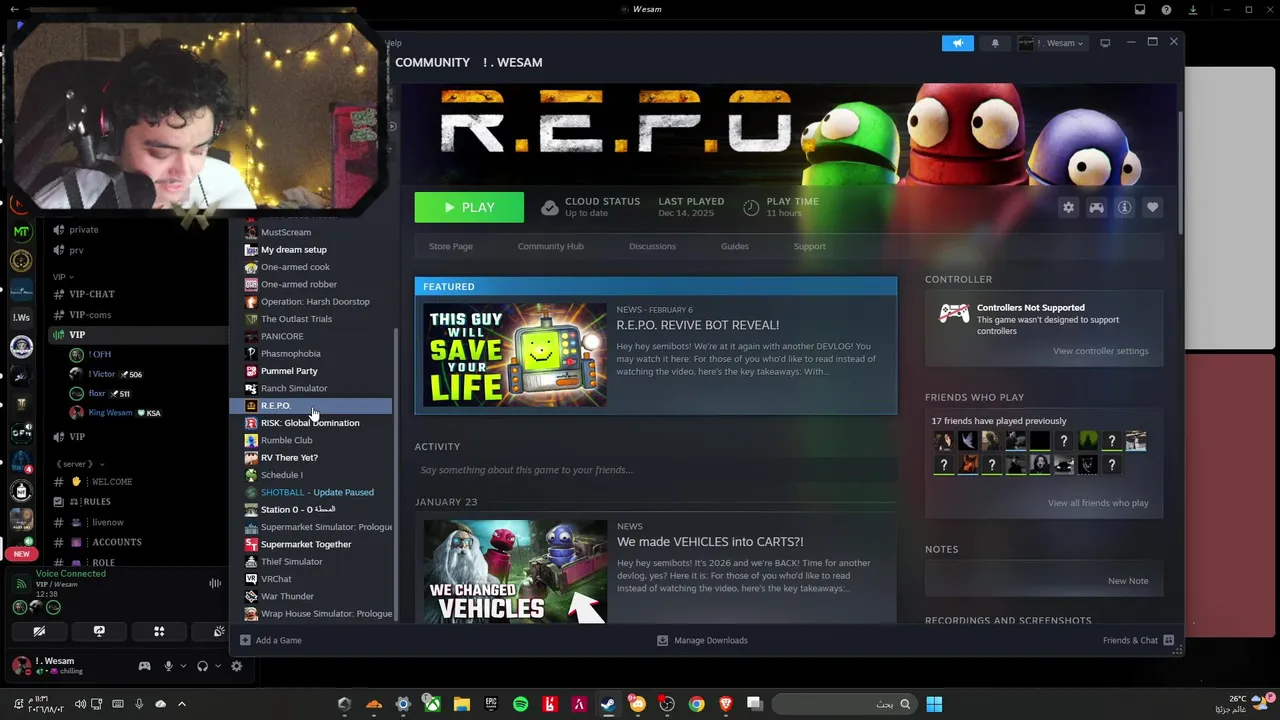Select RISK: Global Domination in library
Image resolution: width=1280 pixels, height=720 pixels.
(x=312, y=423)
